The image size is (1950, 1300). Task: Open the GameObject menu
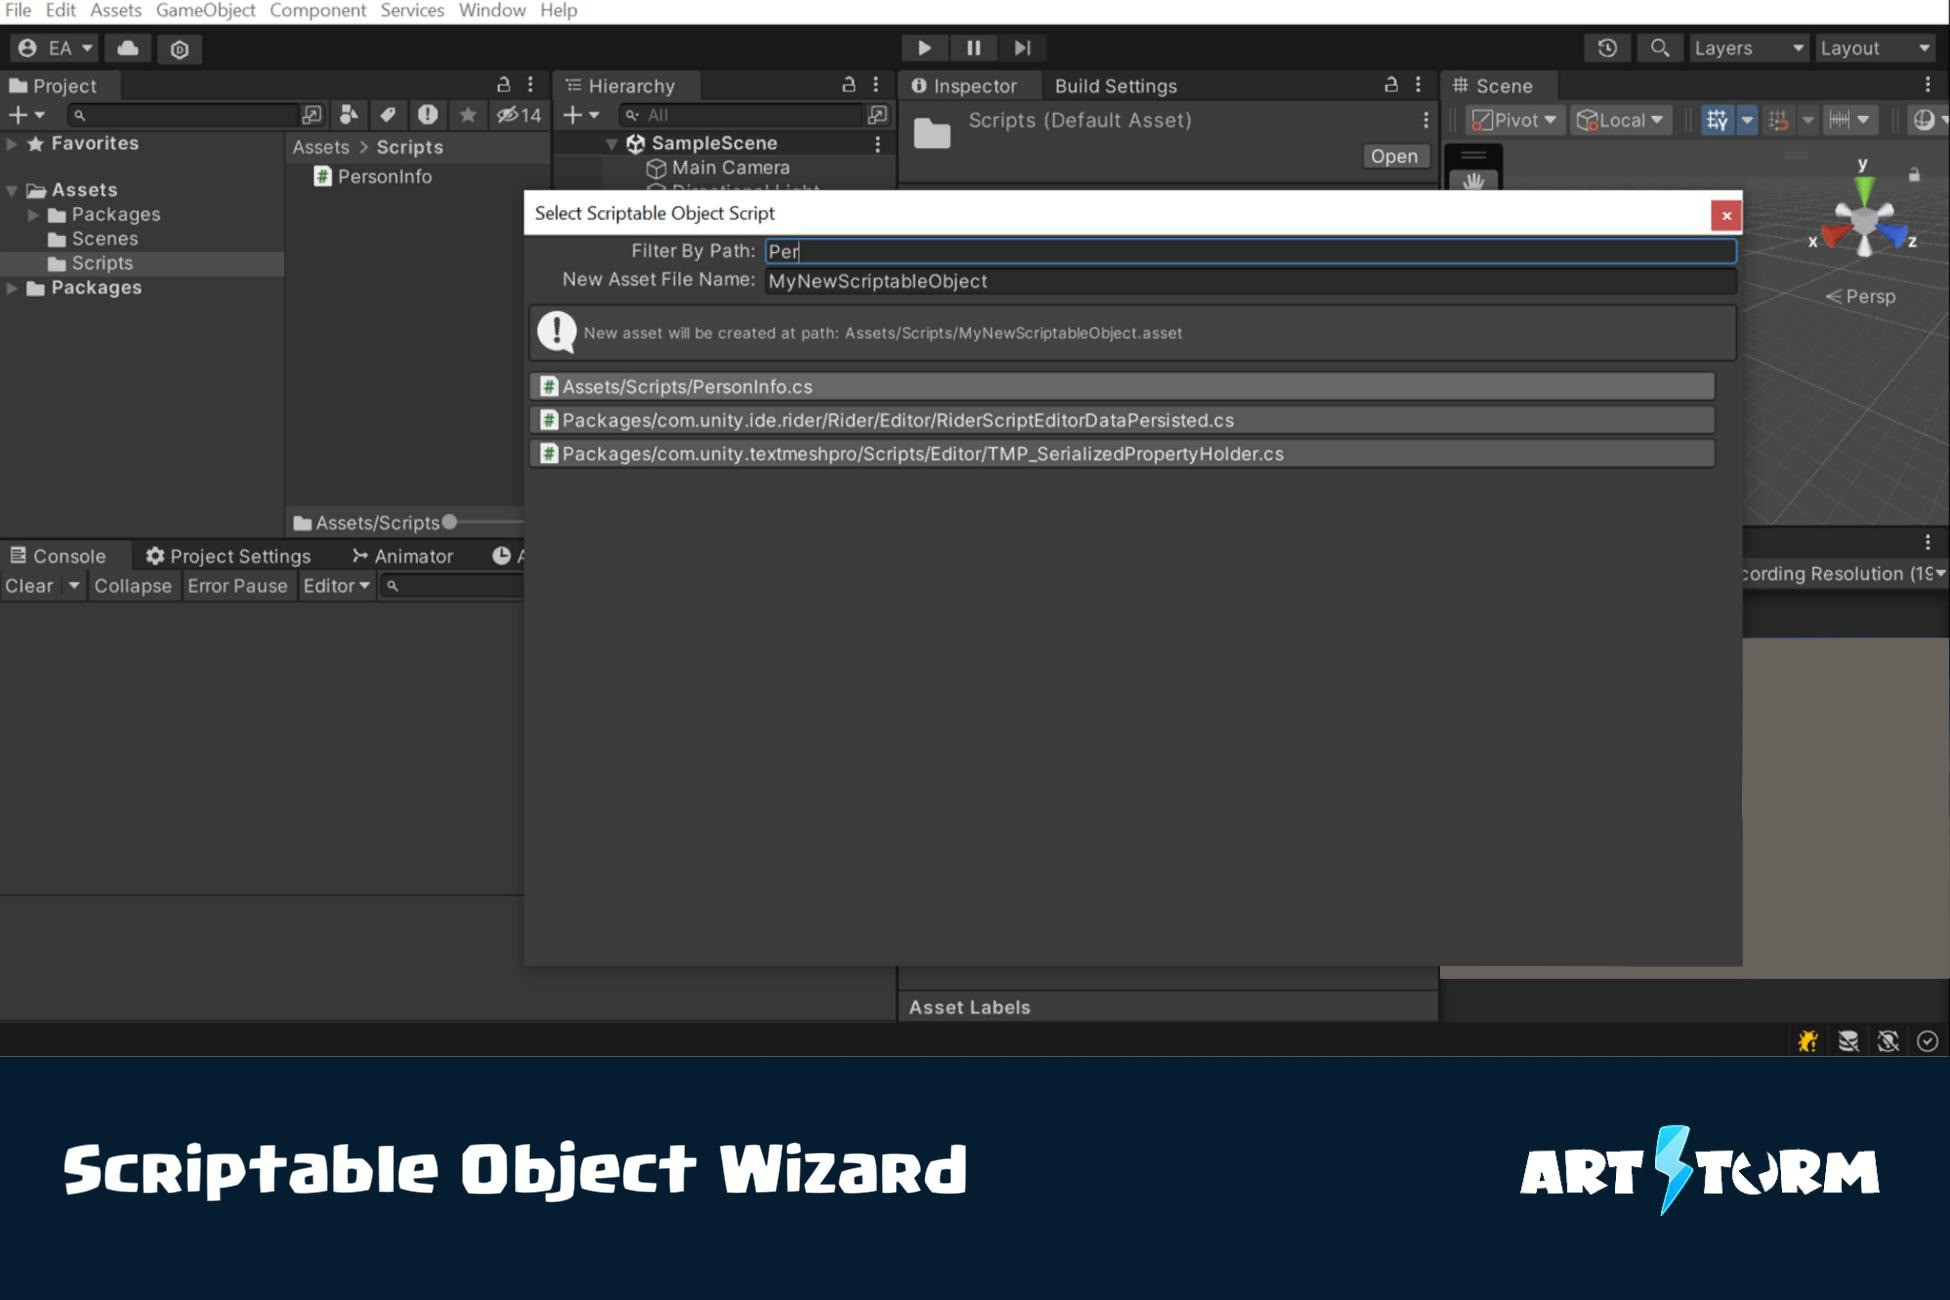click(x=205, y=10)
